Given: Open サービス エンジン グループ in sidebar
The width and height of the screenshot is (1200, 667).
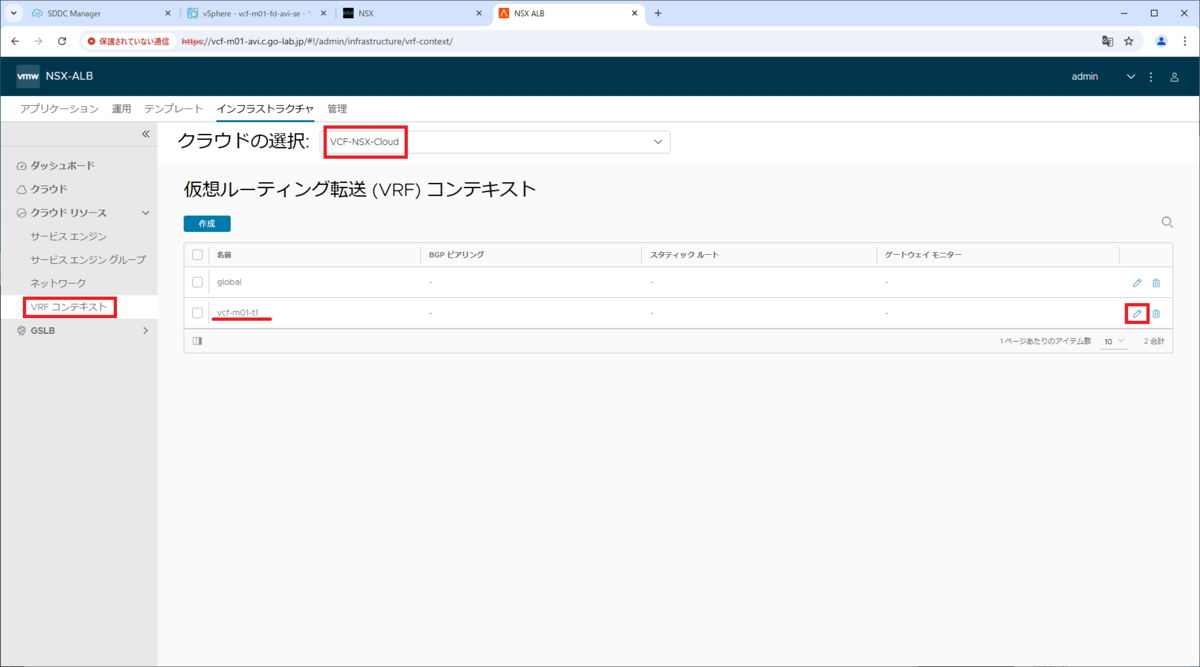Looking at the screenshot, I should coord(88,260).
